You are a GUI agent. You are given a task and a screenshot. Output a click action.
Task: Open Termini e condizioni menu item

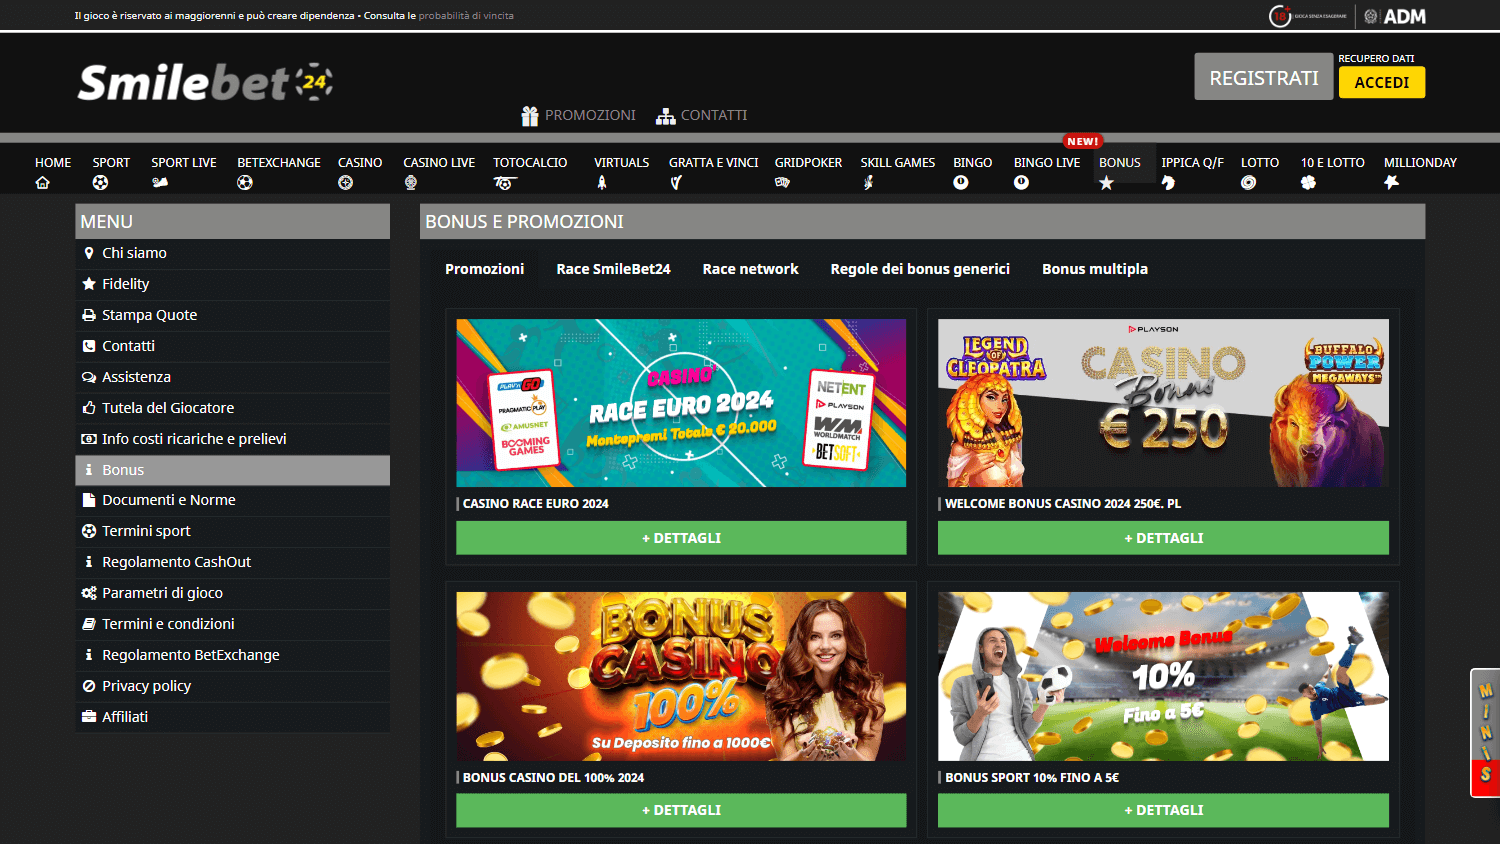[232, 624]
